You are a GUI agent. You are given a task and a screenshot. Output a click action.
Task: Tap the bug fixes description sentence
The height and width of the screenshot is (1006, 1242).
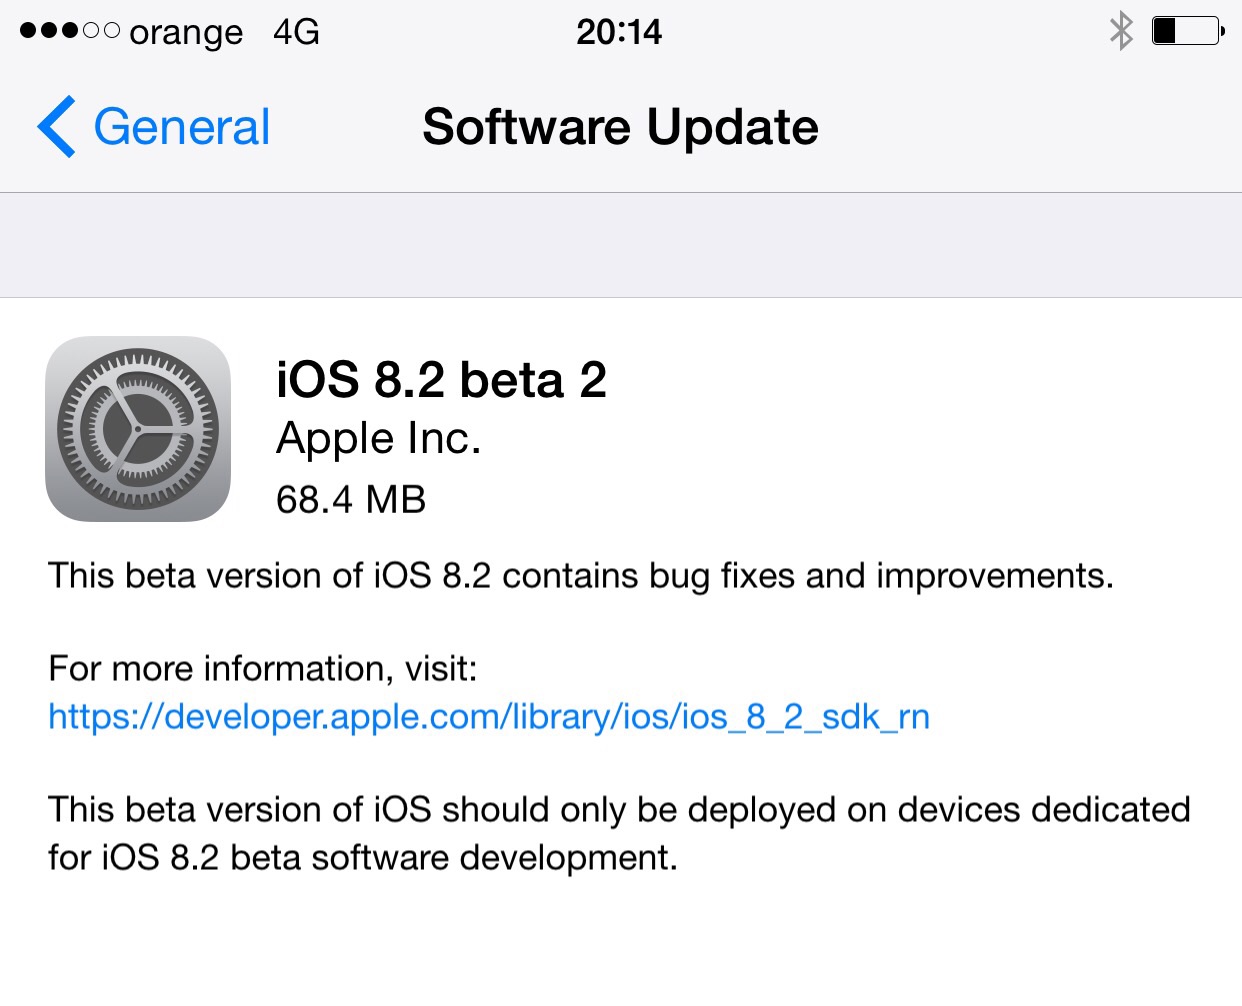click(581, 577)
